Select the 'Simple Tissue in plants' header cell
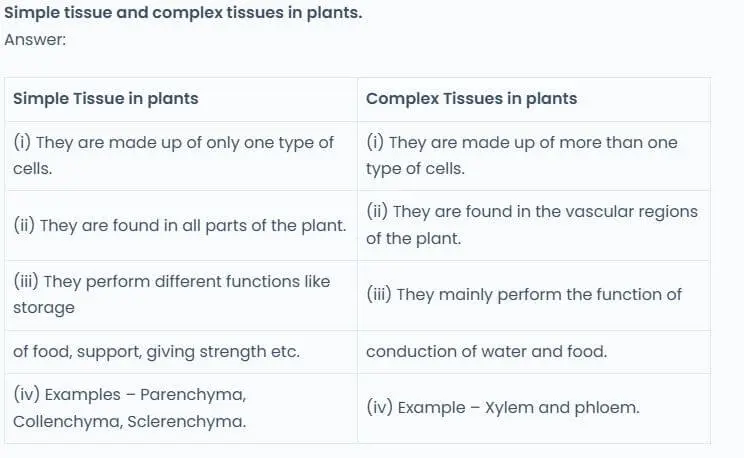 tap(106, 98)
